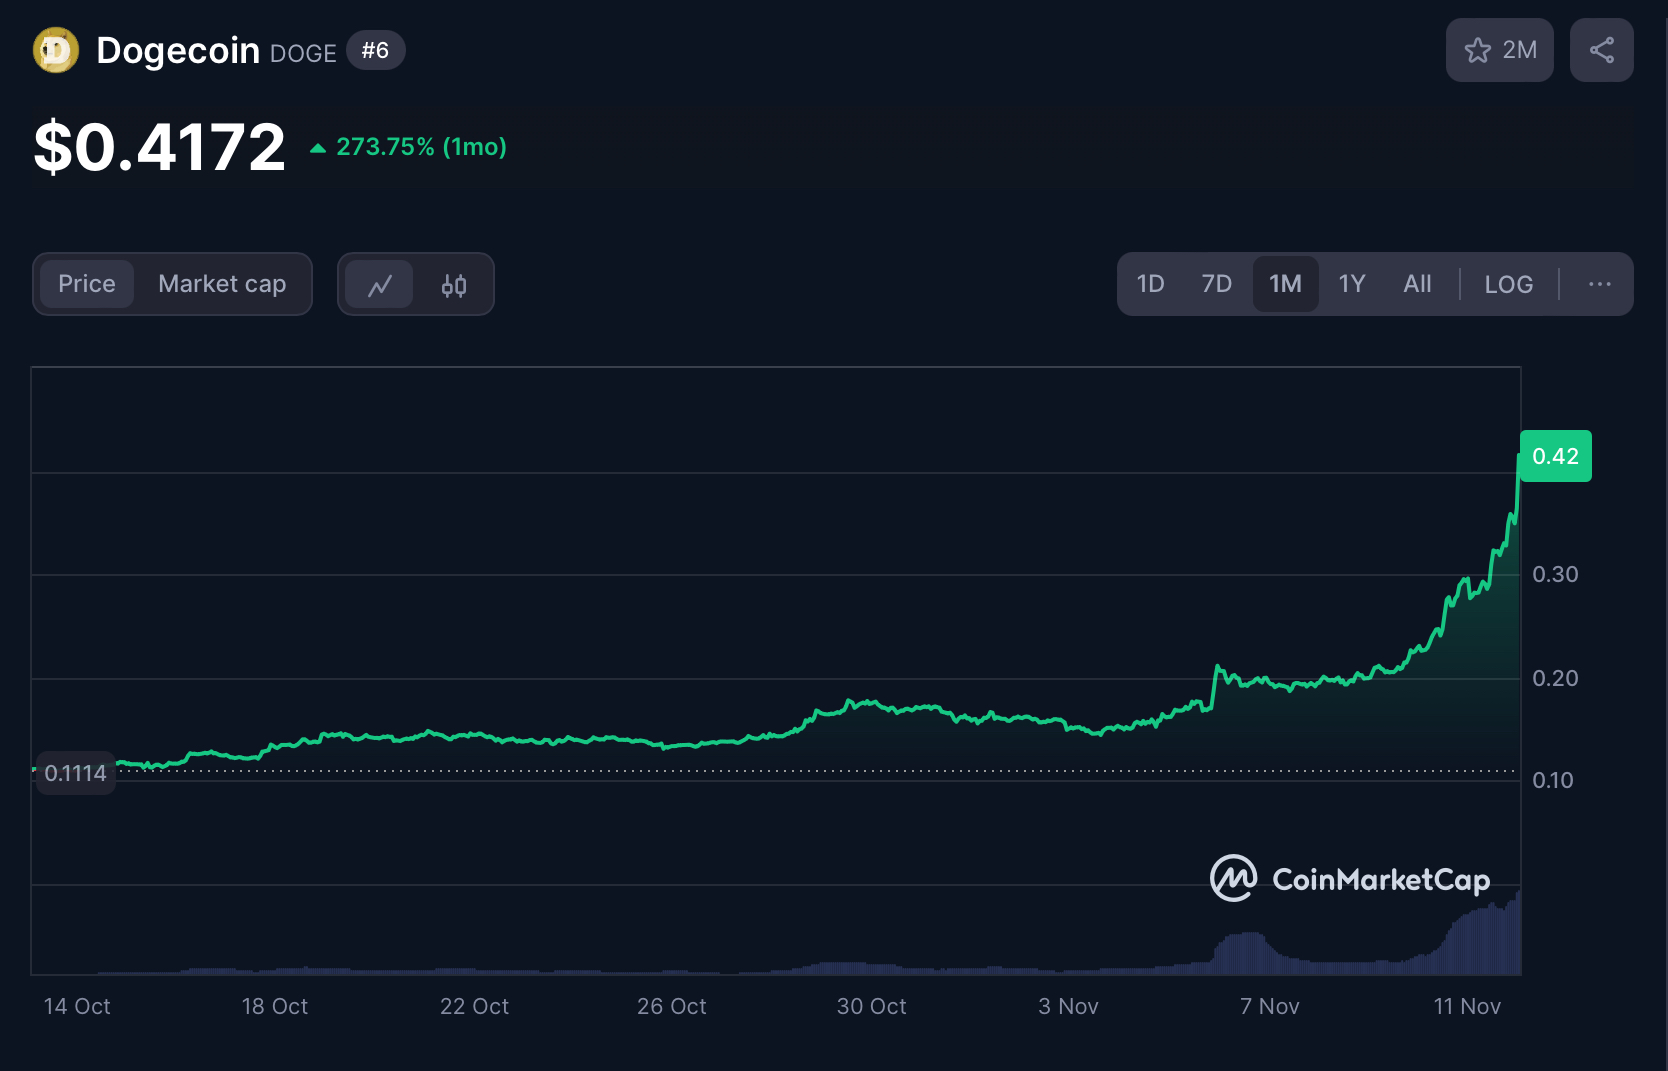Toggle LOG scale on chart

[x=1508, y=284]
